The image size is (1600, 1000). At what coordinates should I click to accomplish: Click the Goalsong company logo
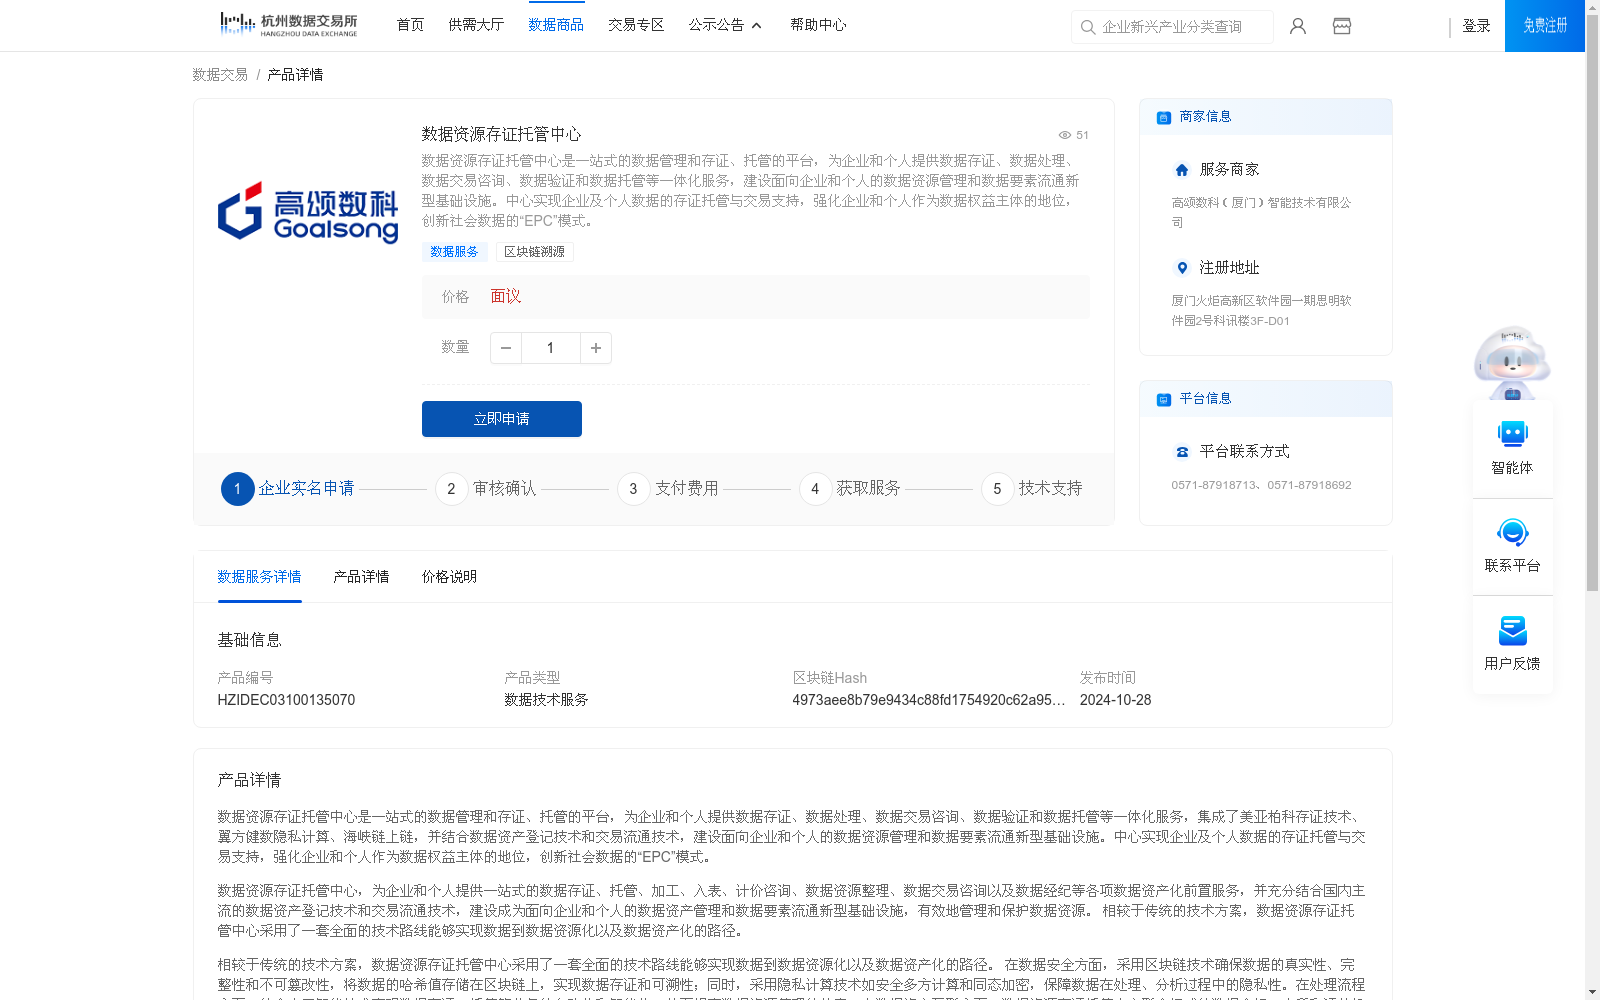point(308,212)
